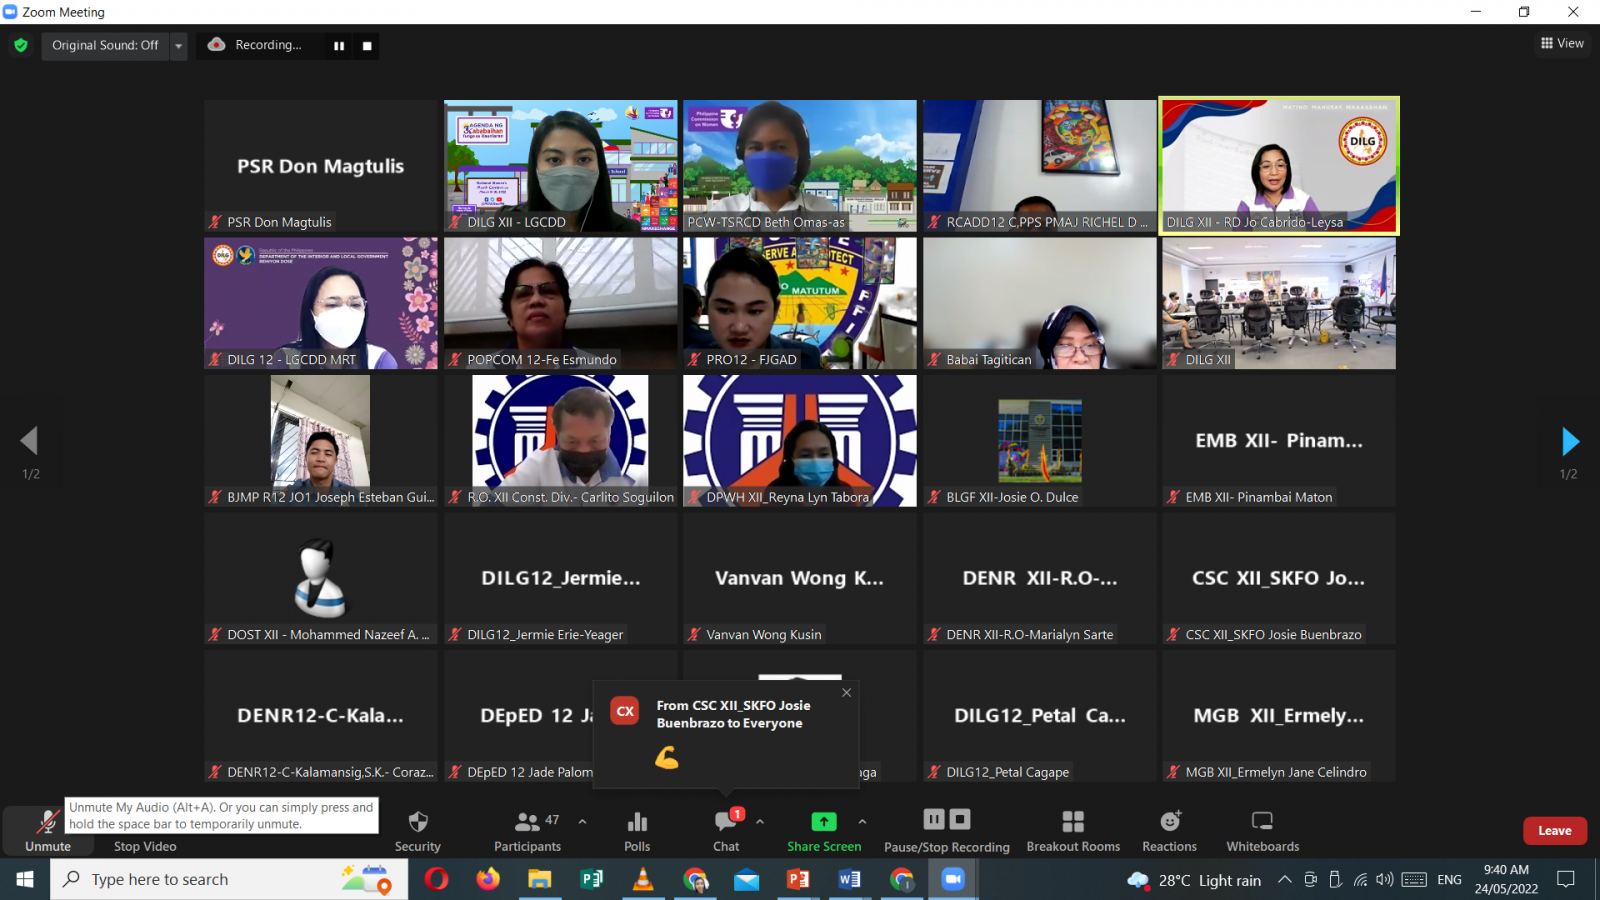The image size is (1600, 900).
Task: Open the Reactions smiley icon
Action: [1170, 821]
